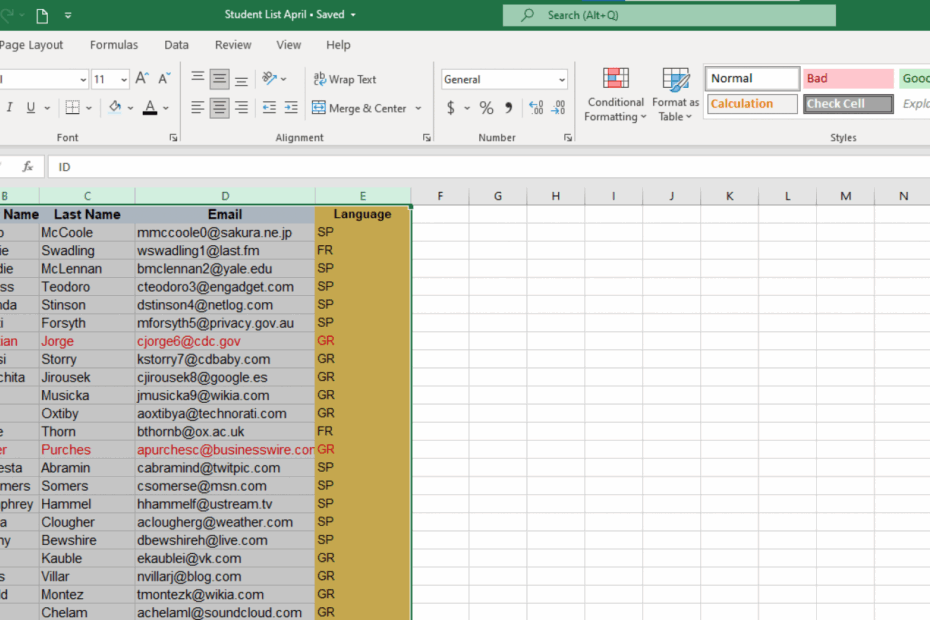Toggle Wrap Text

click(x=345, y=79)
